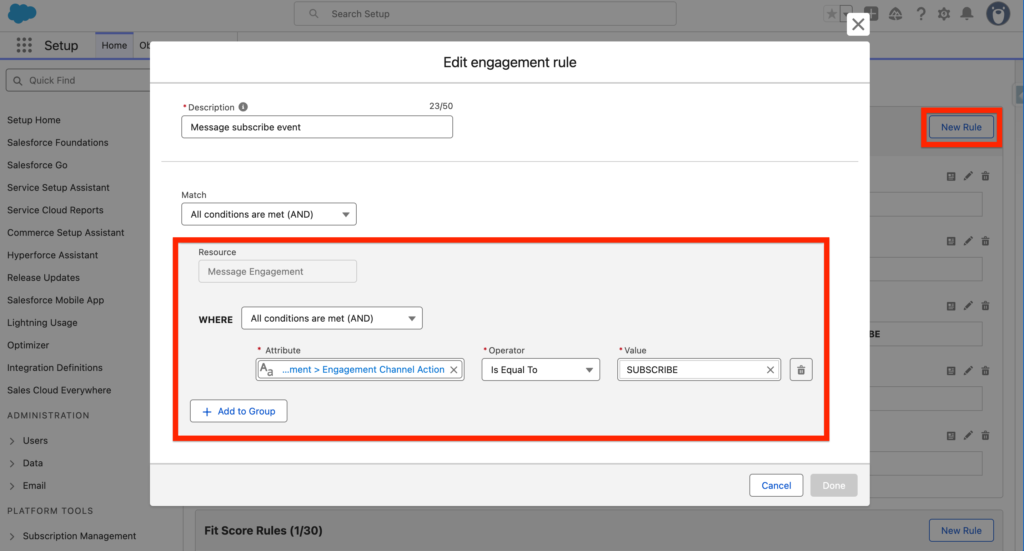Screen dimensions: 1024x551
Task: Switch to the Home tab
Action: pyautogui.click(x=114, y=46)
